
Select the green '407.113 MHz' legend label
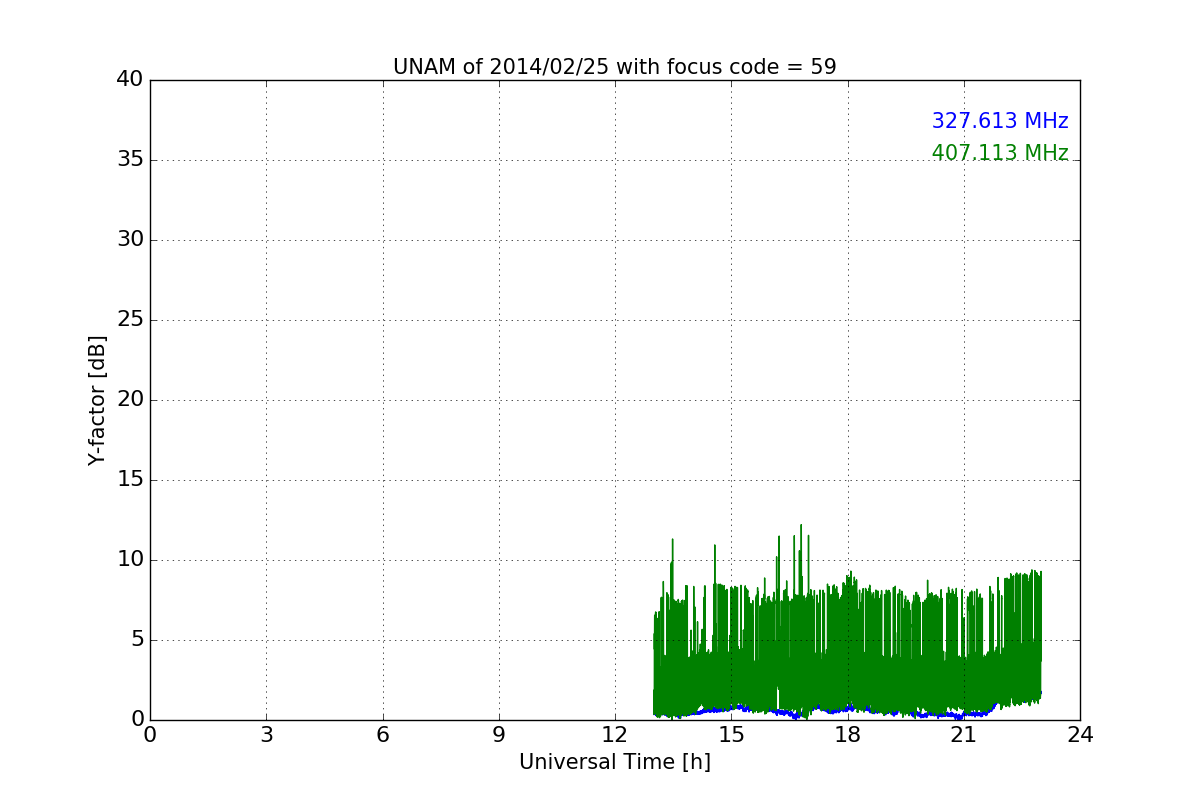pos(1000,153)
